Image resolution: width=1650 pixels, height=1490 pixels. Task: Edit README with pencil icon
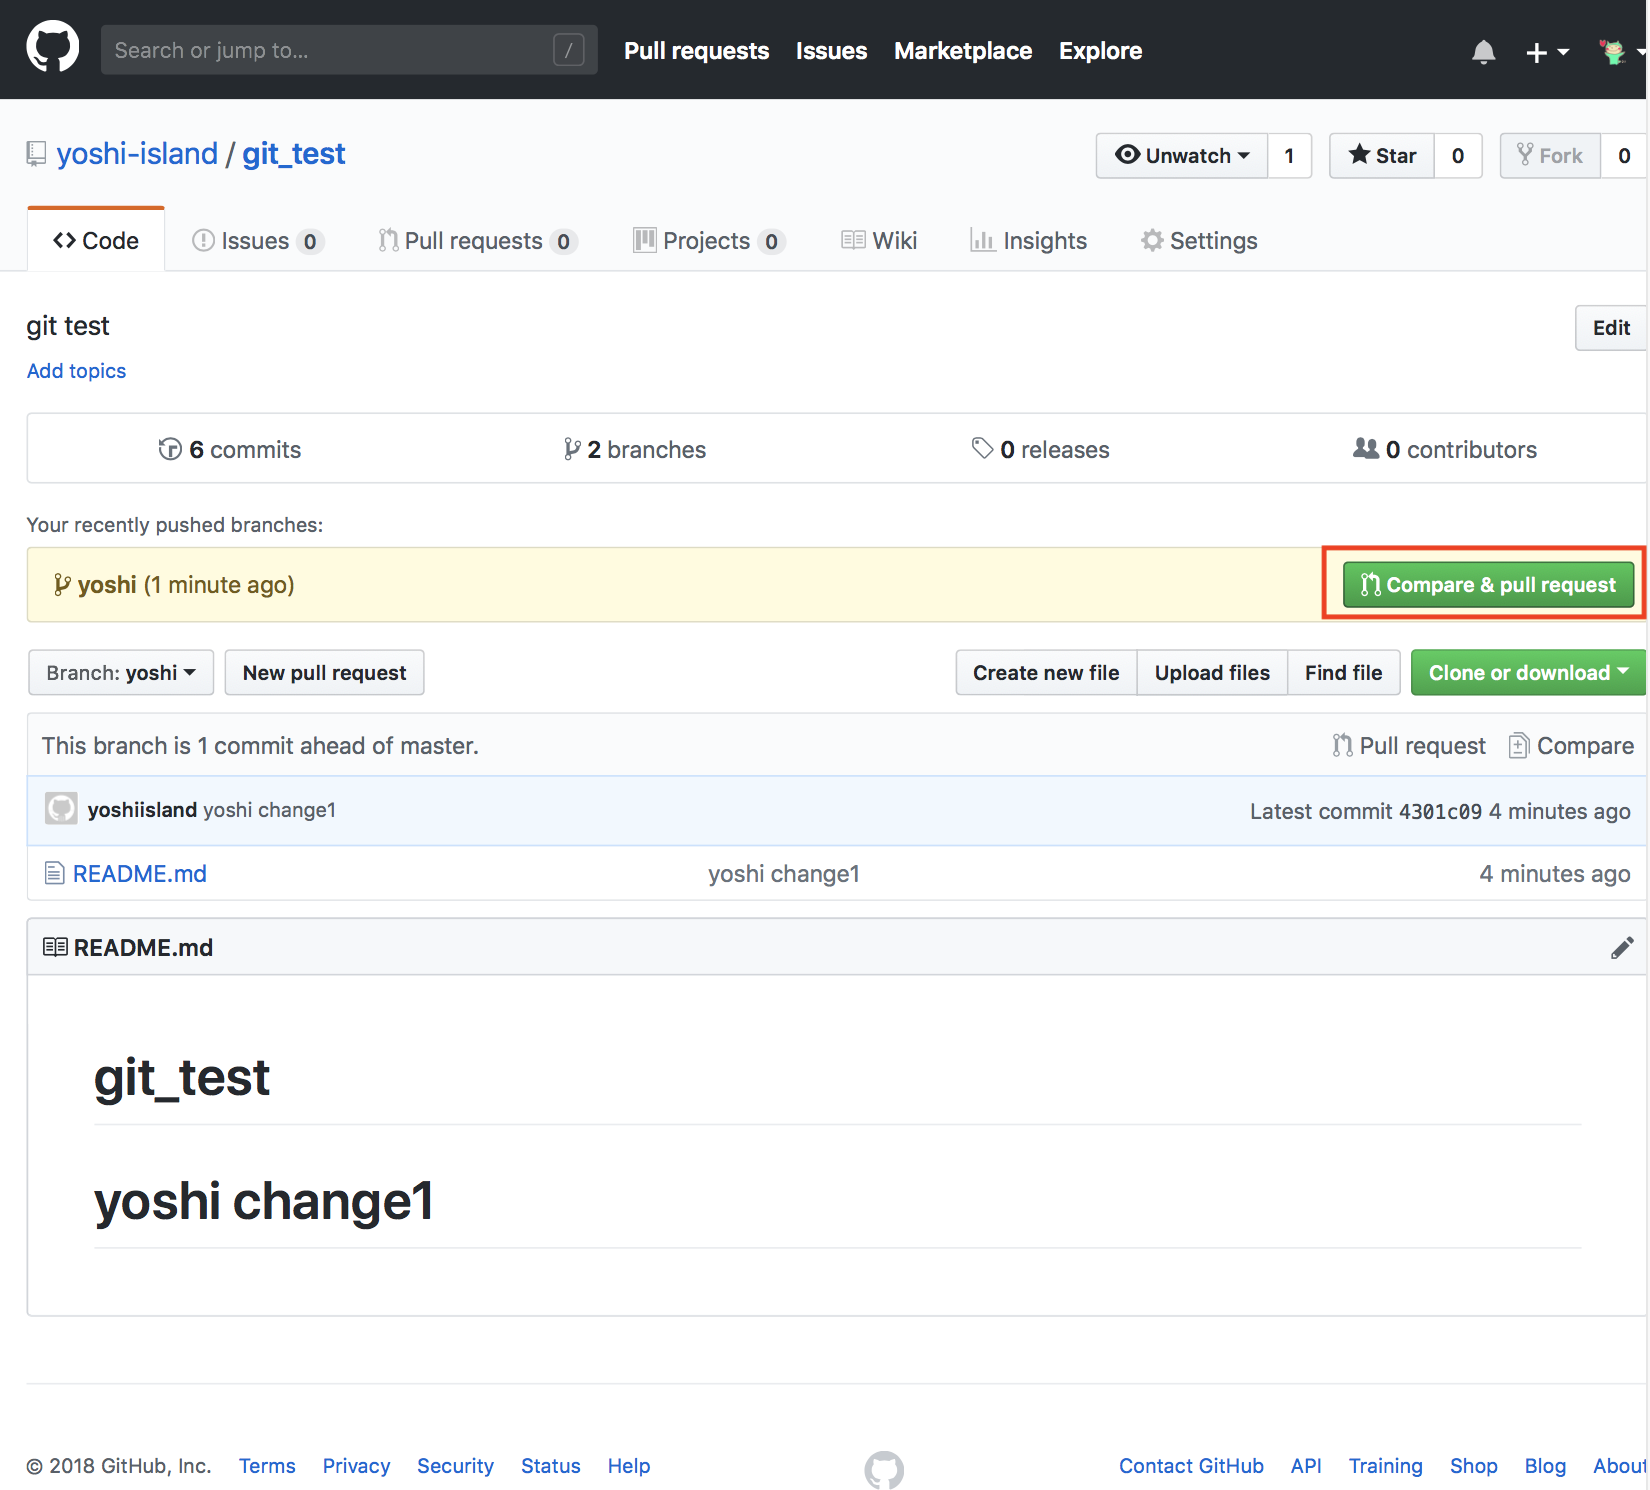pos(1622,948)
